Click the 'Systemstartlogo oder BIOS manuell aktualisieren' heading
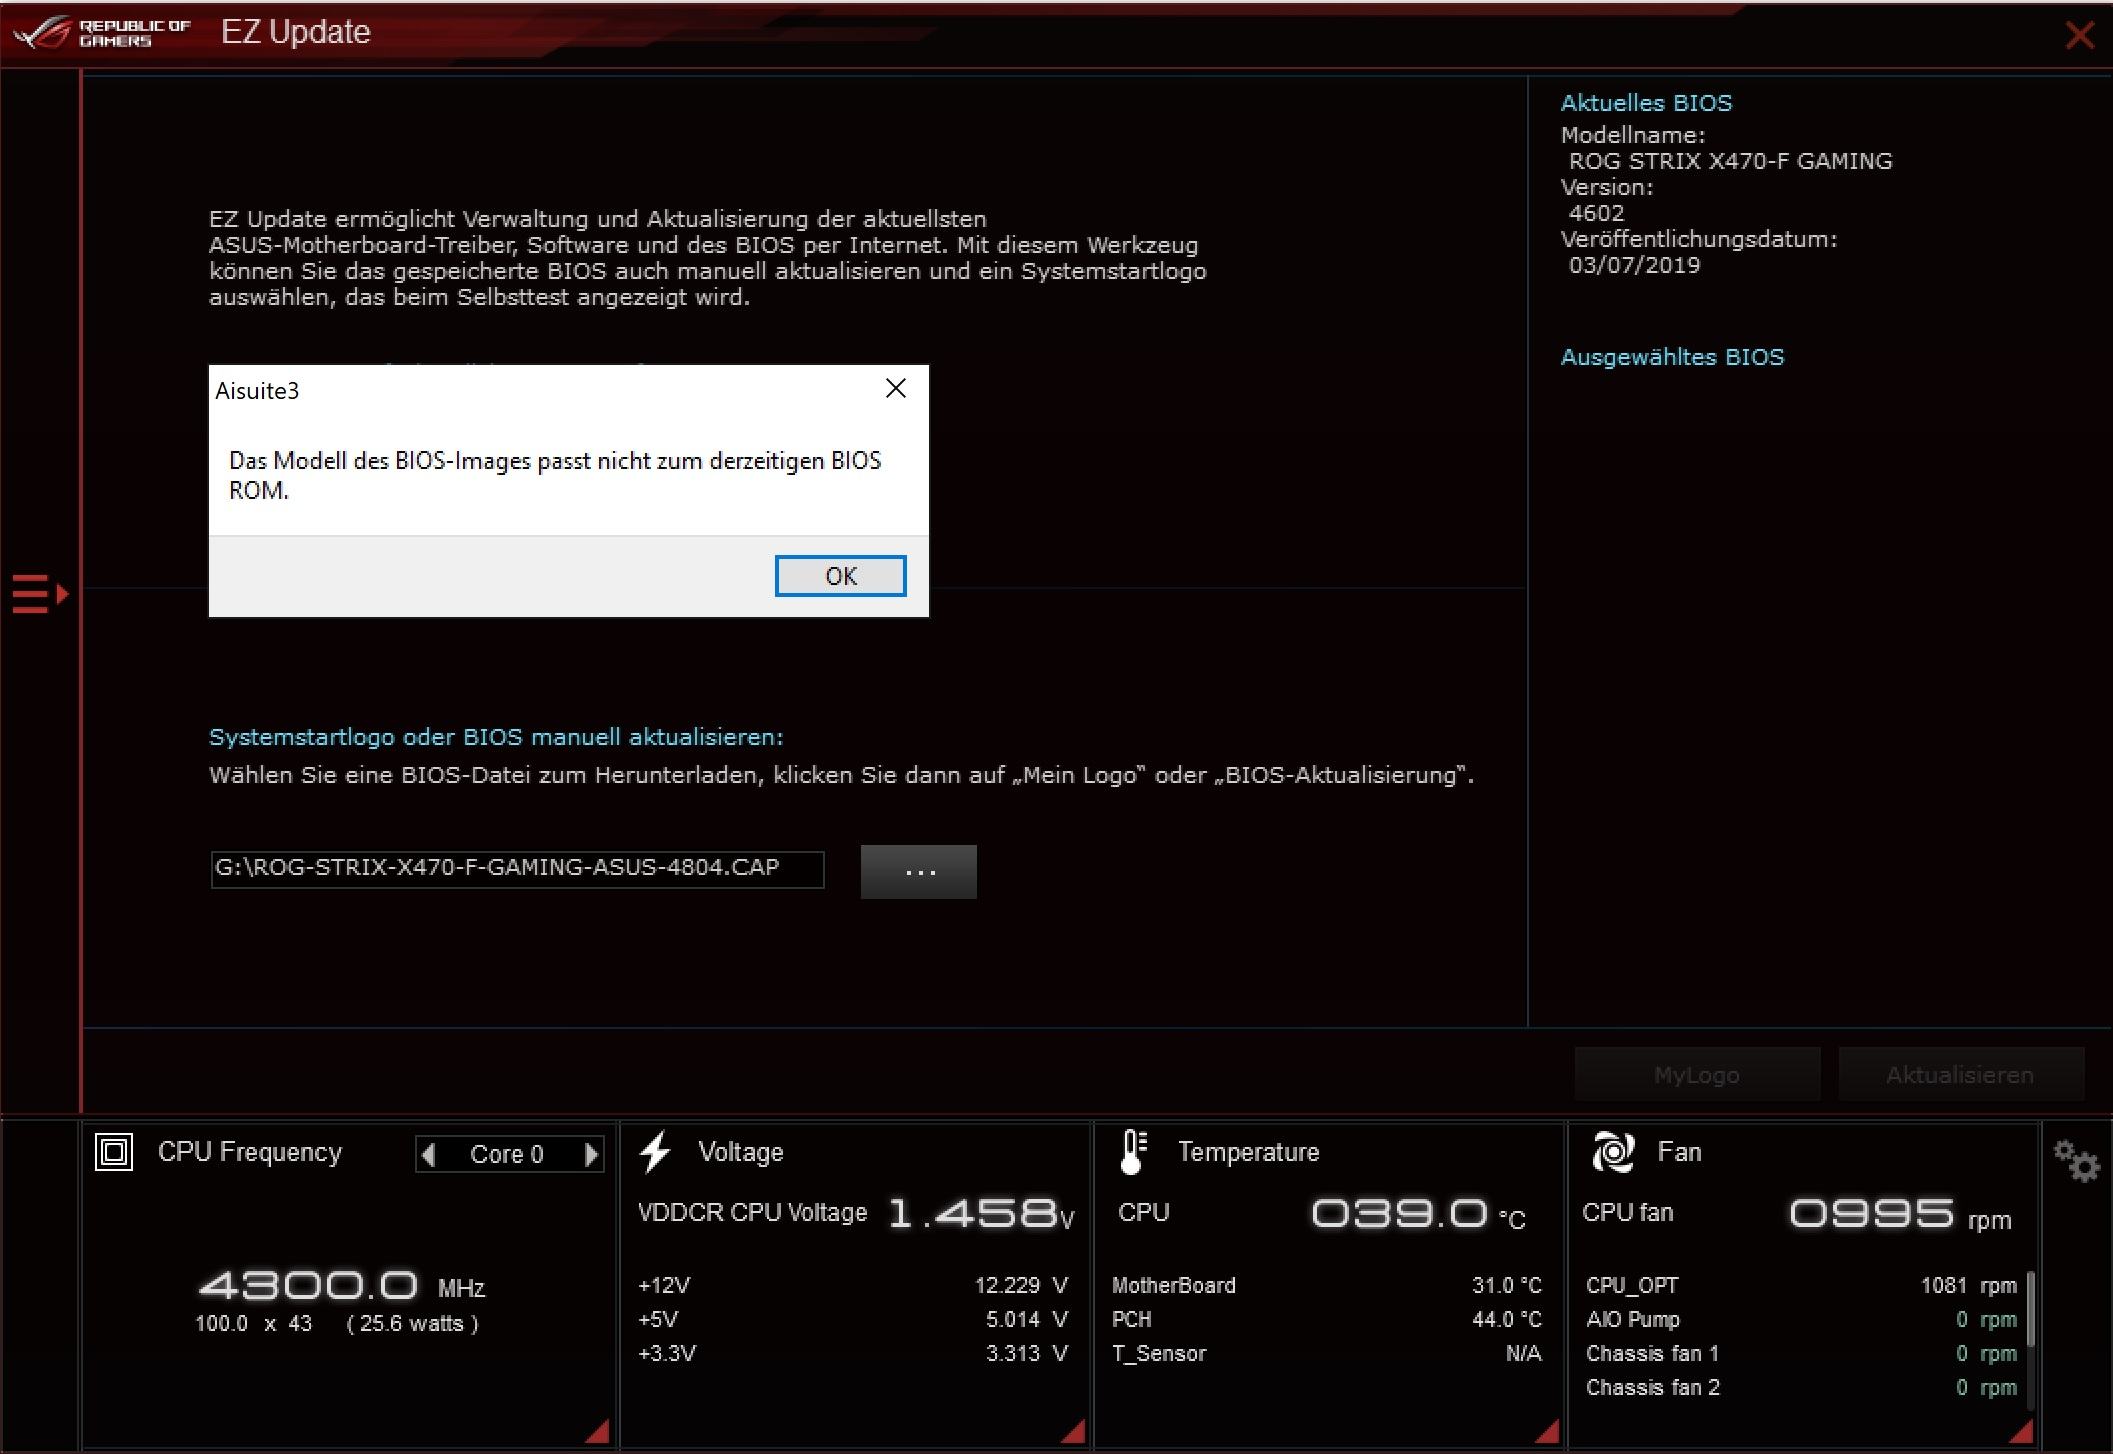The image size is (2113, 1454). (x=496, y=737)
